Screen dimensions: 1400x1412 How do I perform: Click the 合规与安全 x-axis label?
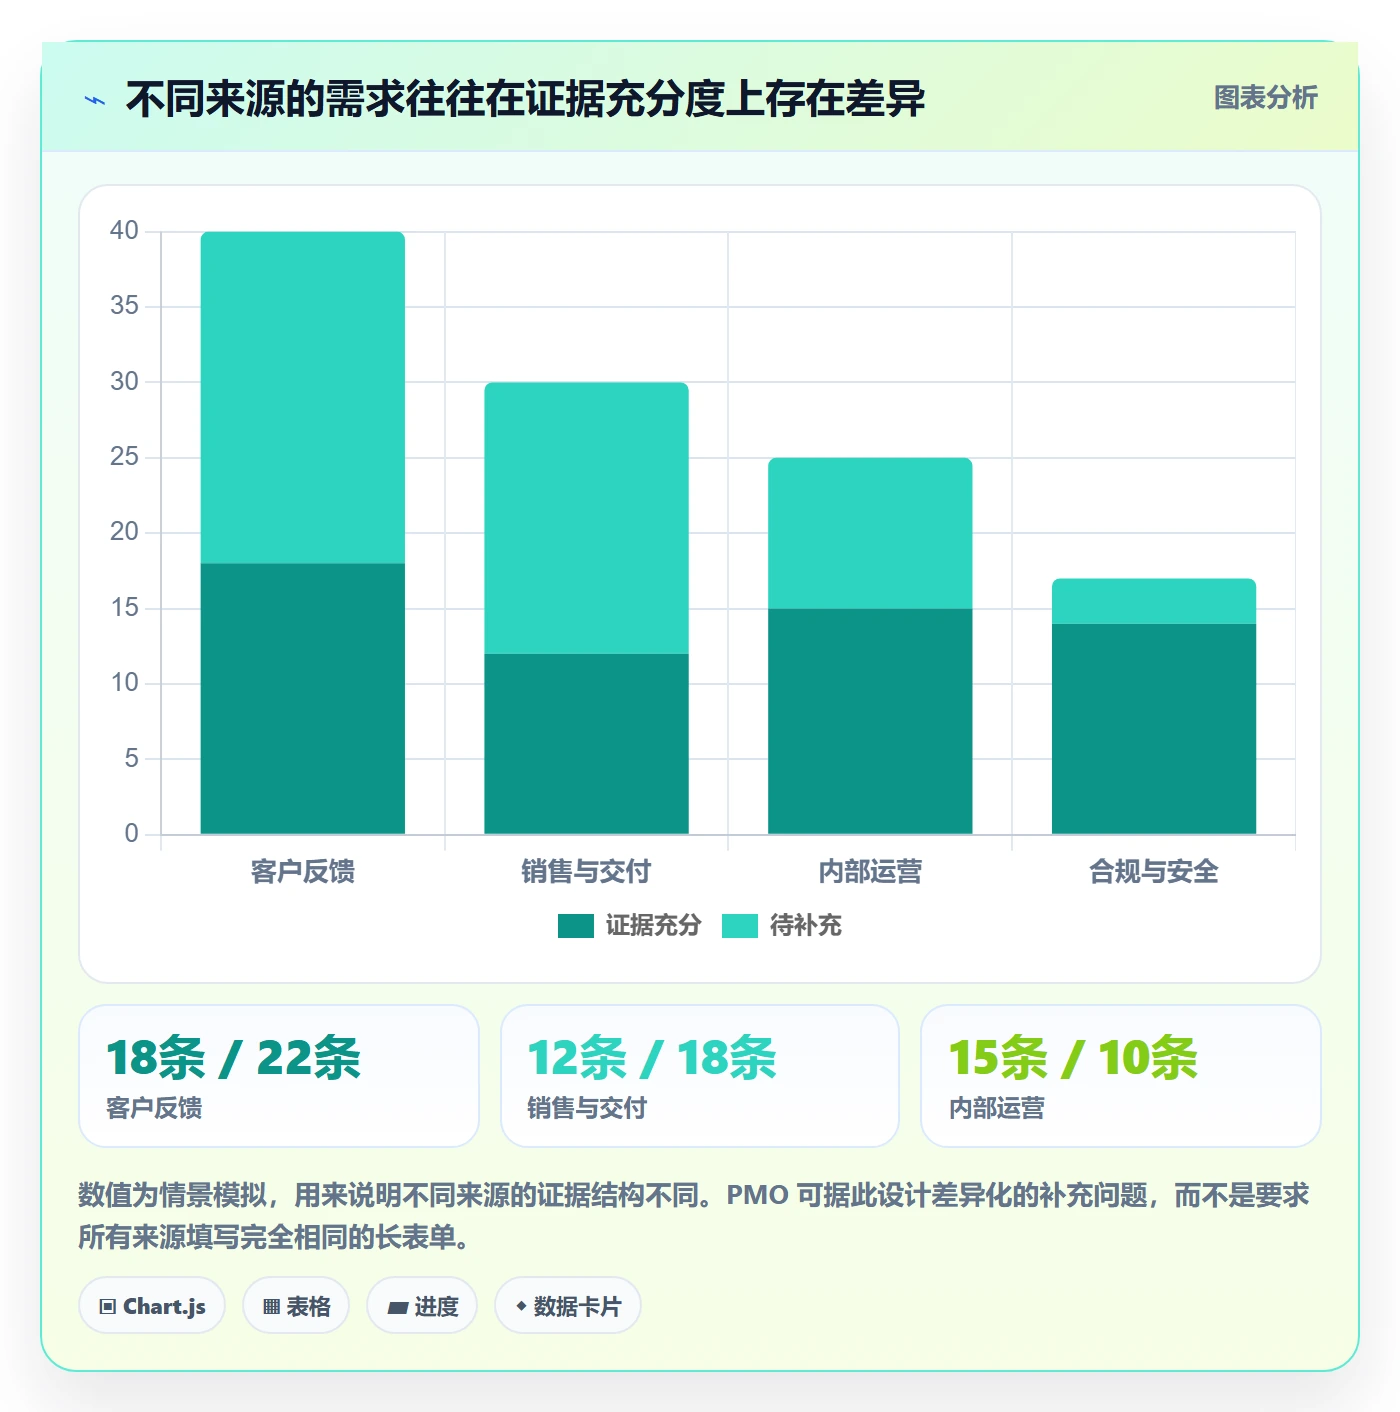click(x=1154, y=872)
